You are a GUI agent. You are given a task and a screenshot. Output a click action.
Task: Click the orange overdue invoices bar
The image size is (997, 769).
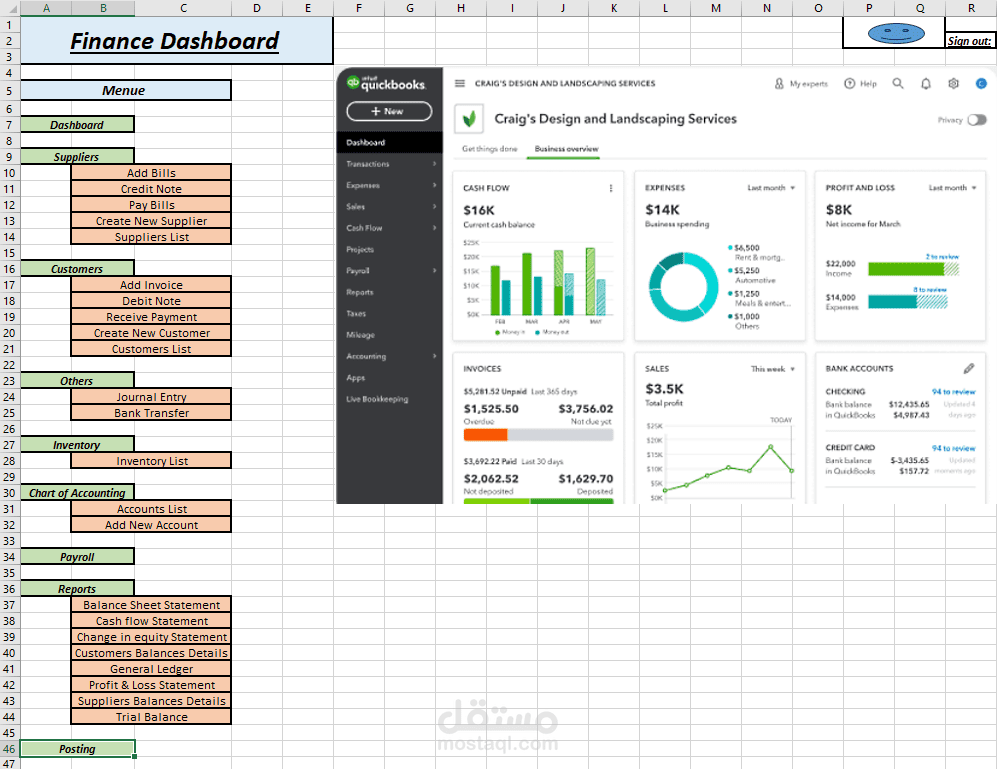485,435
